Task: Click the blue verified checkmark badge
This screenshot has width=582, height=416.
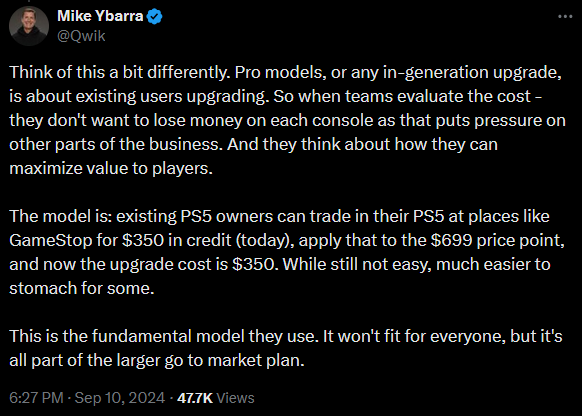Action: (154, 17)
